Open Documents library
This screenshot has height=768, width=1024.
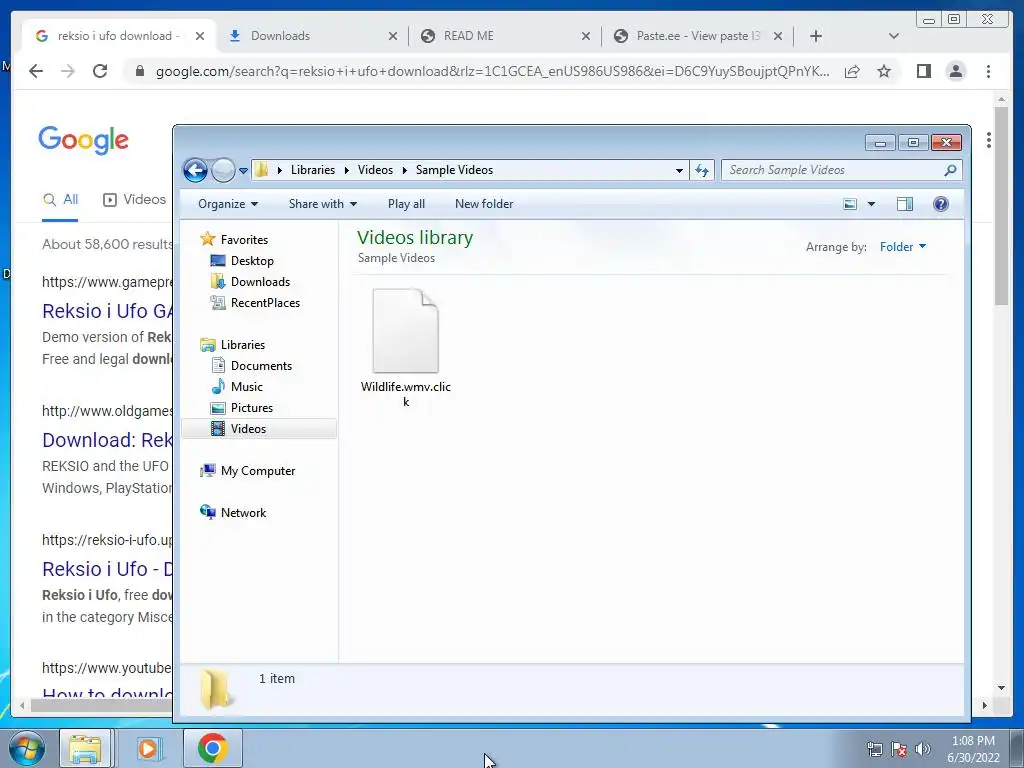(x=261, y=366)
